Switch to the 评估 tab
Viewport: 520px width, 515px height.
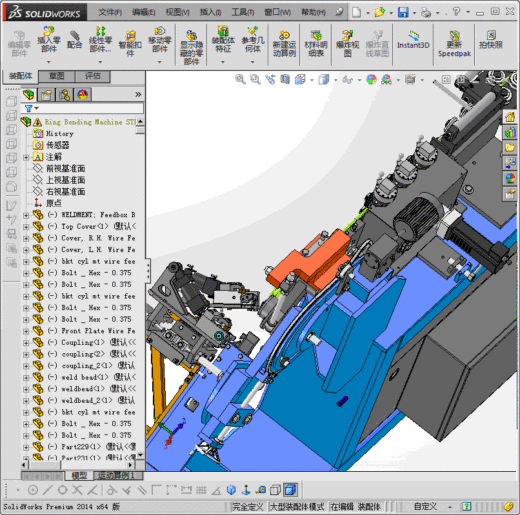pyautogui.click(x=93, y=76)
